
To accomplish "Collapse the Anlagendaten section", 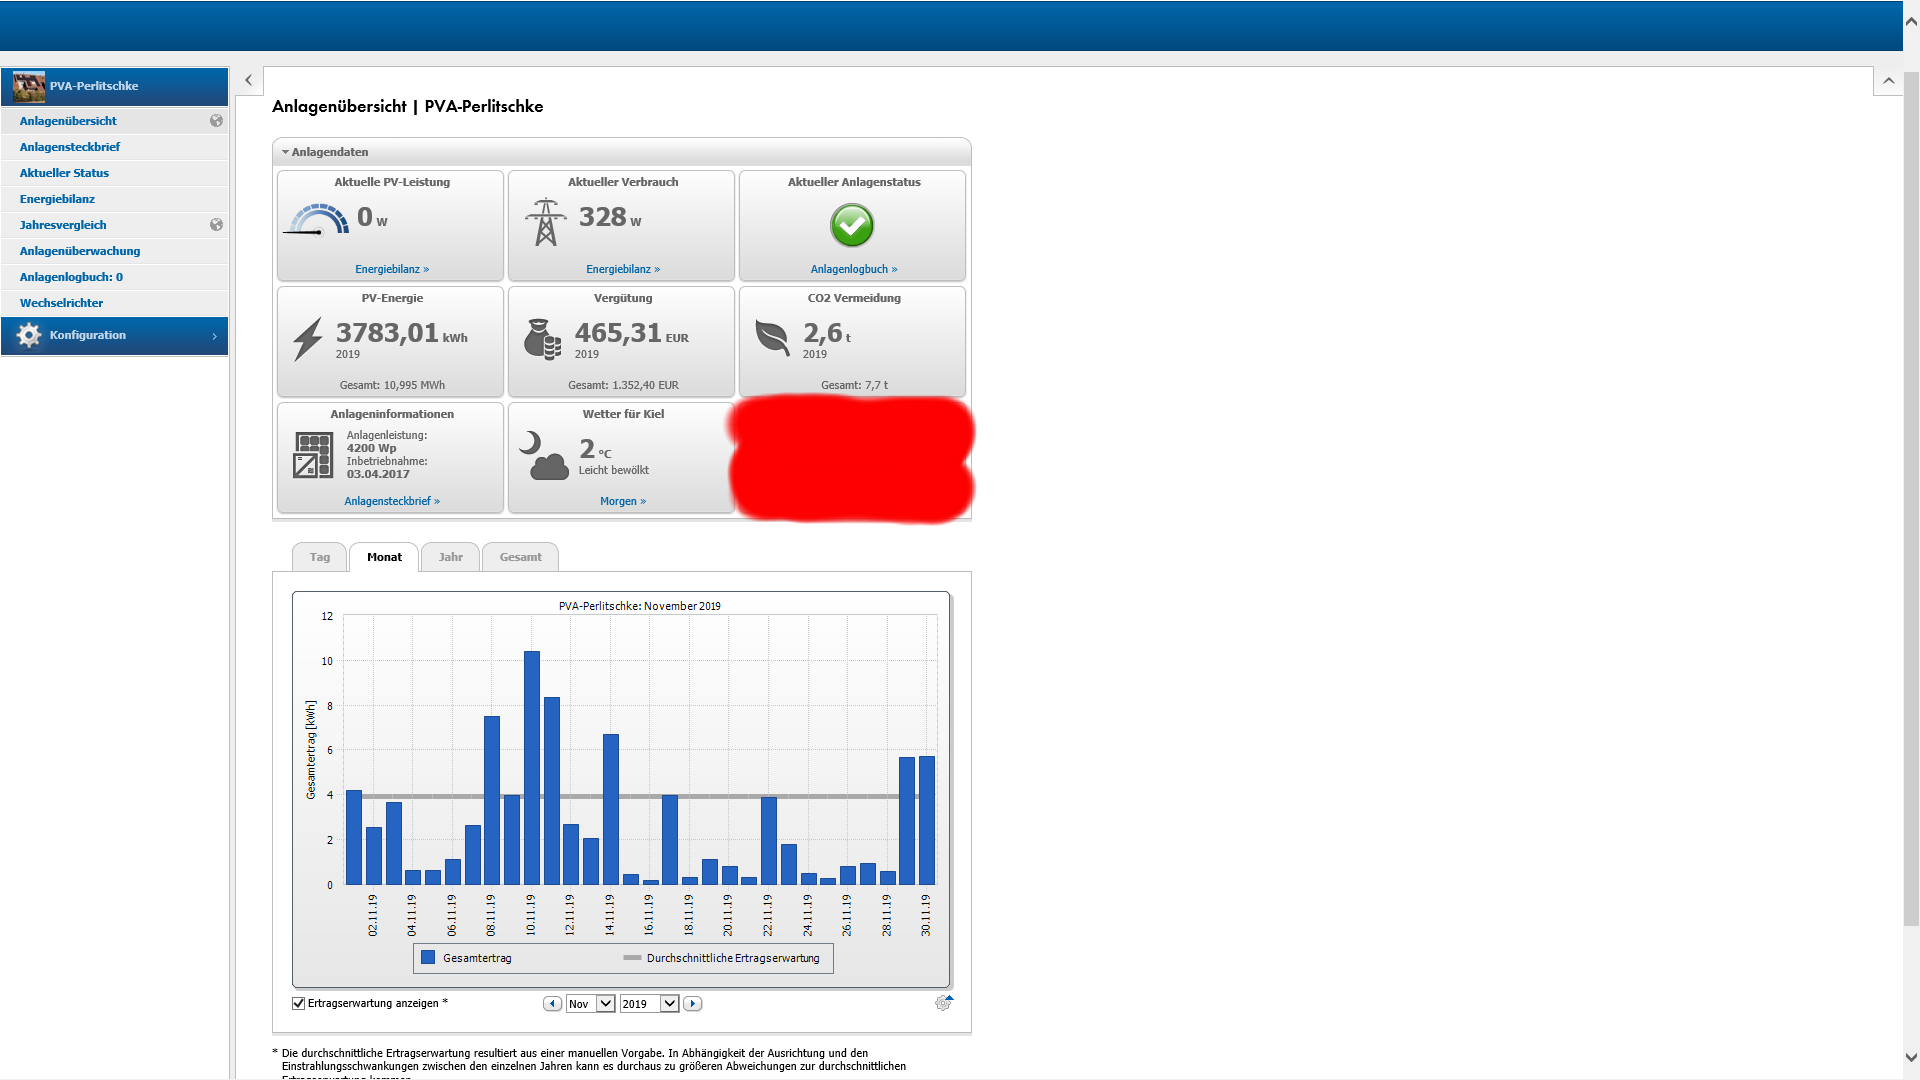I will (x=286, y=152).
